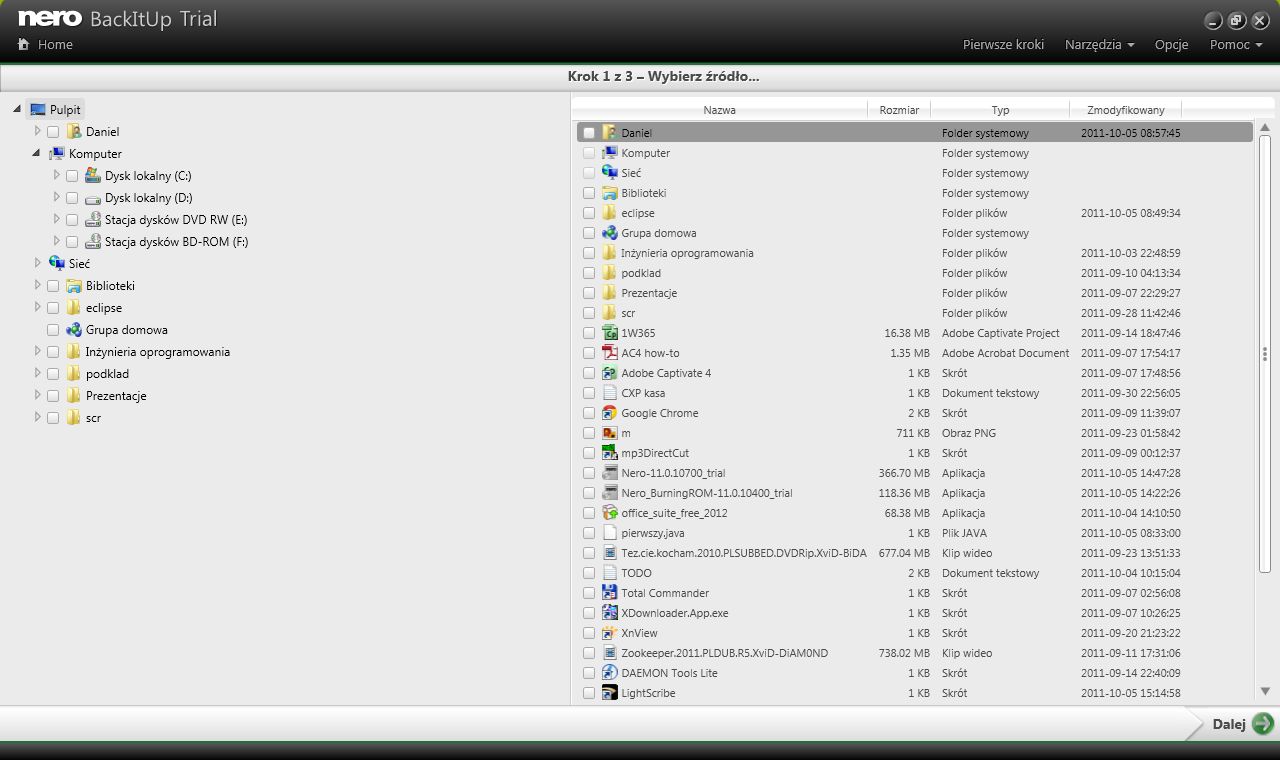Click the Zookeeper video clip icon
This screenshot has width=1280, height=760.
610,653
